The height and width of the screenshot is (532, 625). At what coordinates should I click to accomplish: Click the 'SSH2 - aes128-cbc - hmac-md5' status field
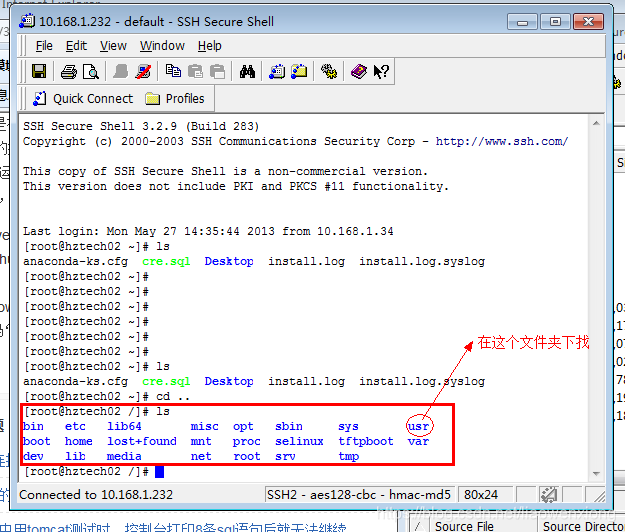(x=359, y=495)
